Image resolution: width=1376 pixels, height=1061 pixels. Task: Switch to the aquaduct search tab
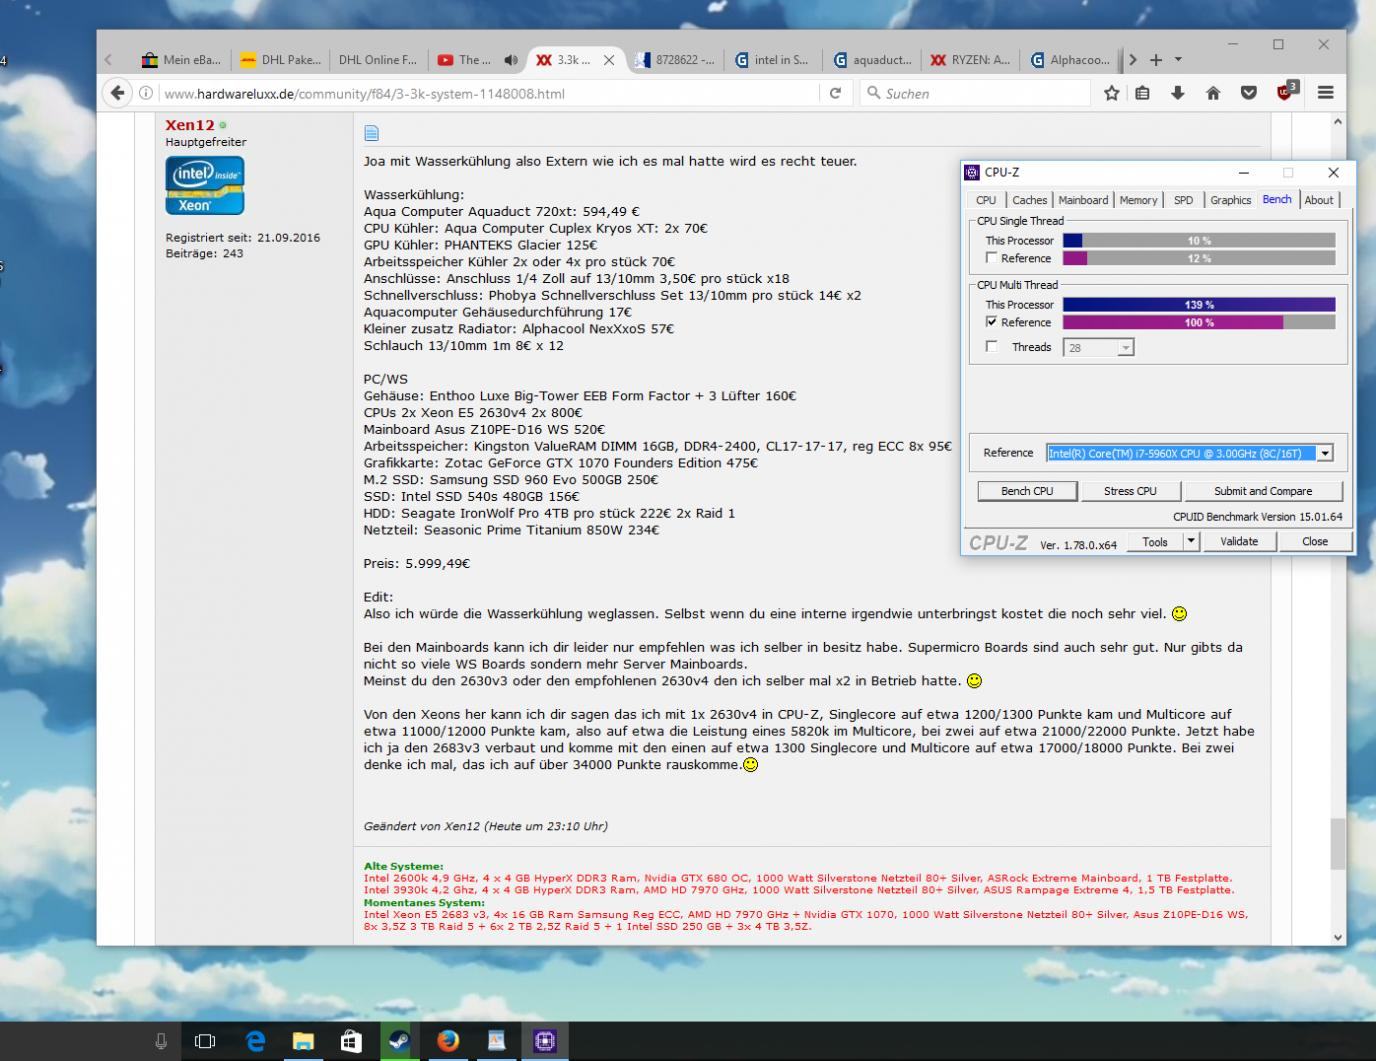pyautogui.click(x=871, y=60)
